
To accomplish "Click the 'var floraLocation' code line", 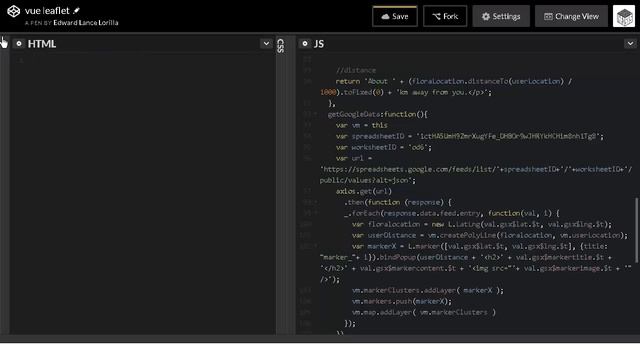I will 482,224.
